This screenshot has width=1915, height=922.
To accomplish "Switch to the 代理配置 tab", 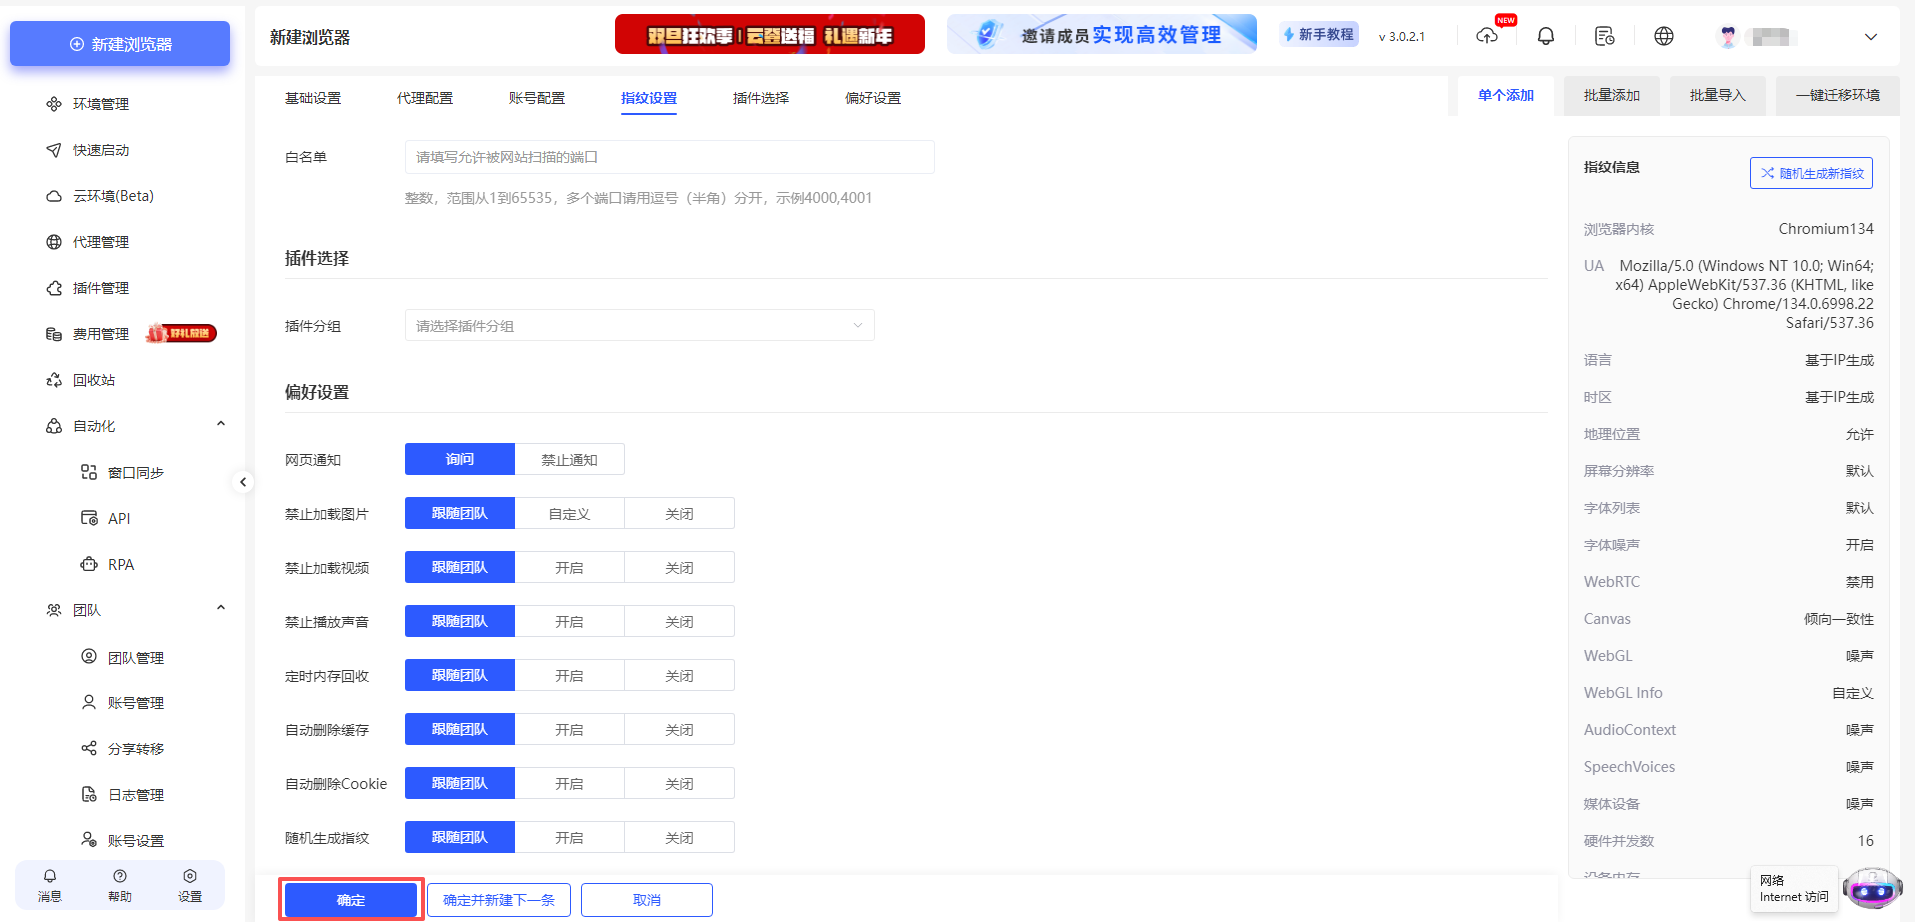I will (424, 97).
